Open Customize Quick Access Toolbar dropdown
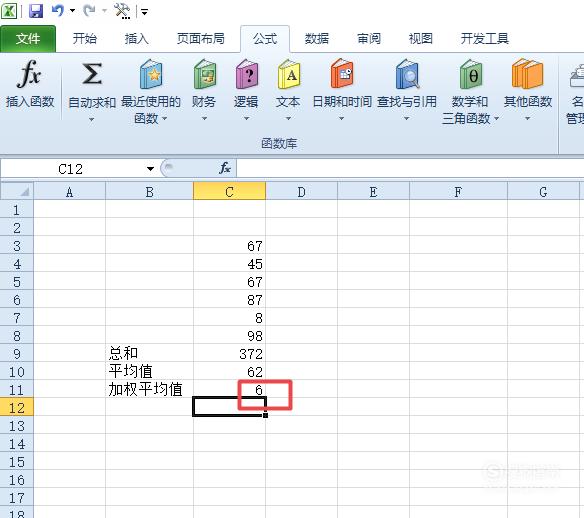Screen dimensions: 584x518 coord(145,12)
